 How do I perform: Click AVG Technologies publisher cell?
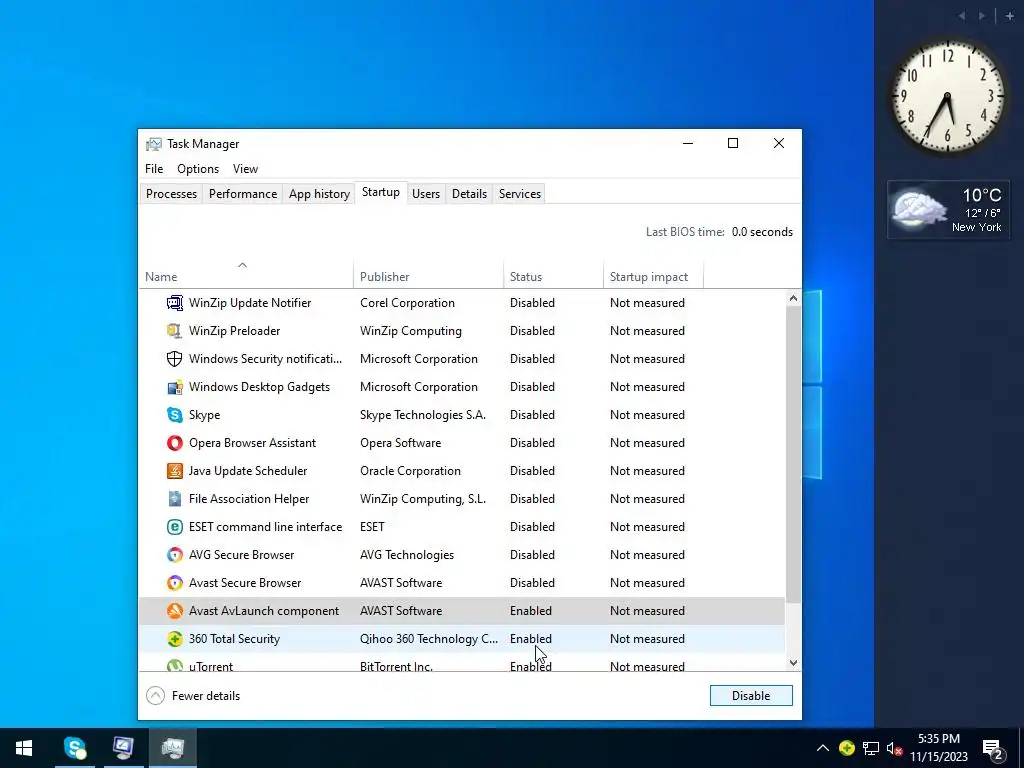407,555
